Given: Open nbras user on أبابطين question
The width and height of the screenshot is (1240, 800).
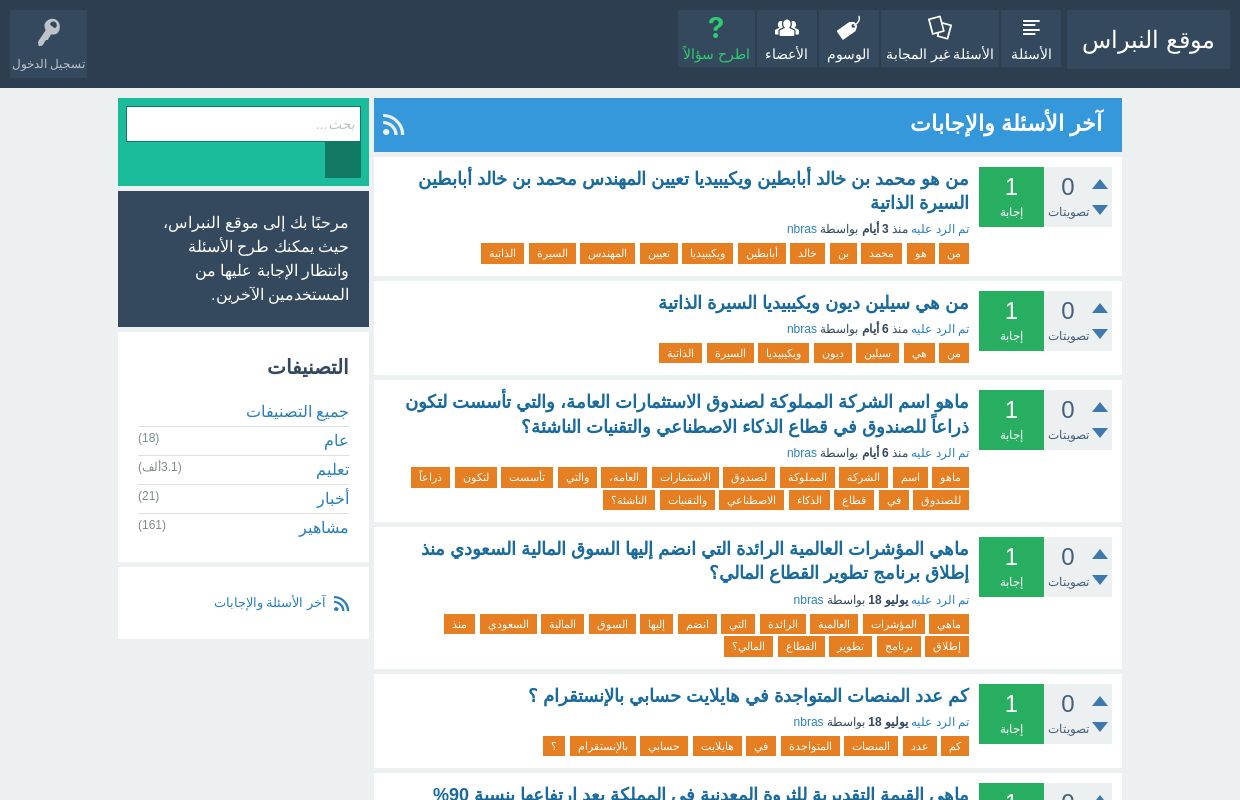Looking at the screenshot, I should coord(802,229).
